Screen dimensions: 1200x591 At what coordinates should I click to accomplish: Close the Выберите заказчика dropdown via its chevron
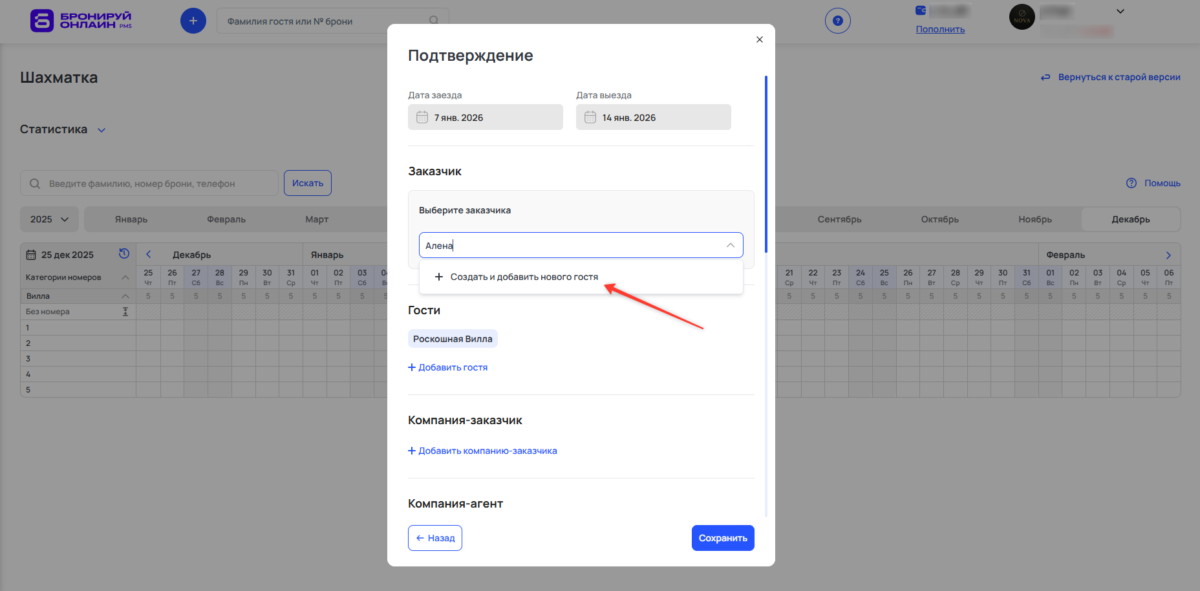point(729,245)
